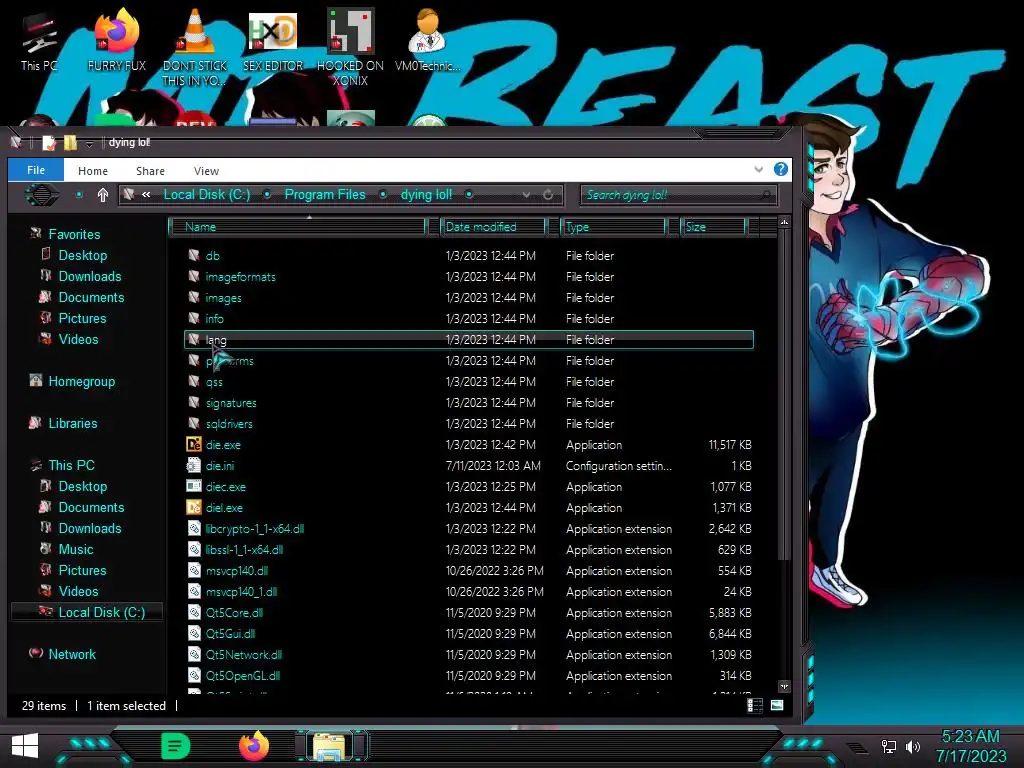Select the die.exe application icon
The image size is (1024, 768).
(x=194, y=445)
